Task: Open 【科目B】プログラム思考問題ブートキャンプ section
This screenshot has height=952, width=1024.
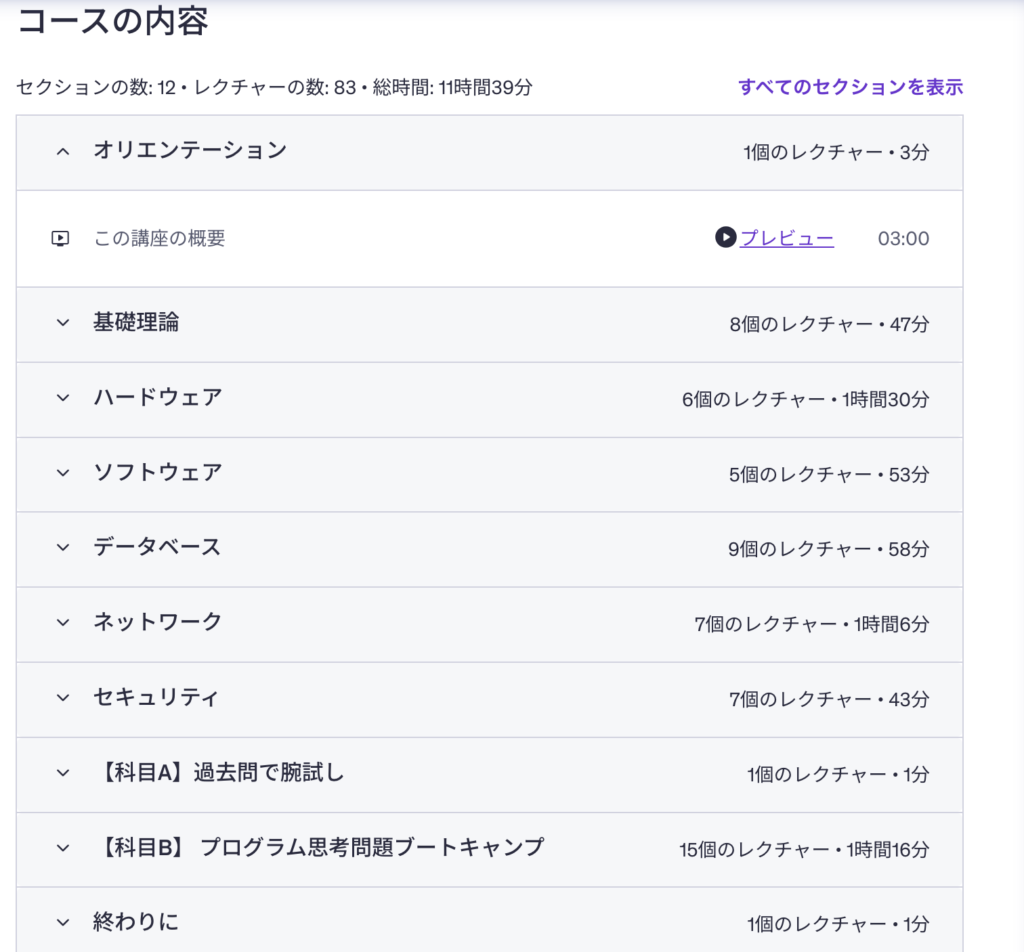Action: (x=318, y=848)
